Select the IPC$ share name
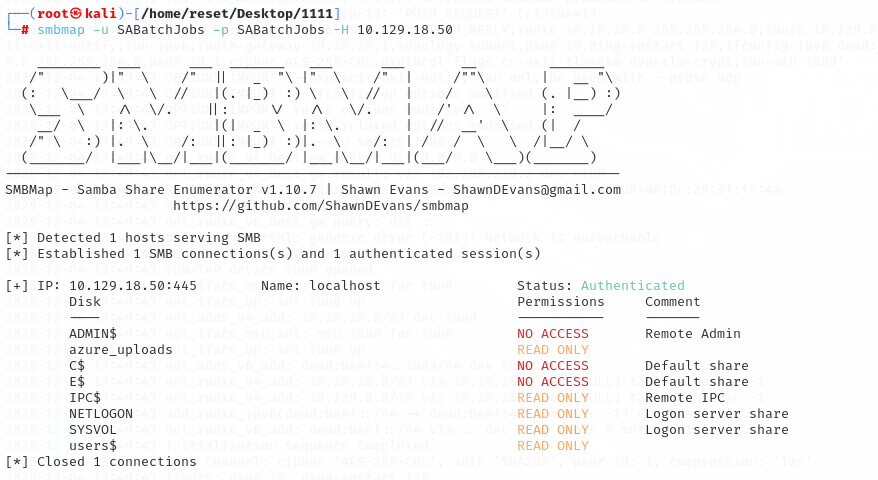The width and height of the screenshot is (878, 480). [x=85, y=398]
